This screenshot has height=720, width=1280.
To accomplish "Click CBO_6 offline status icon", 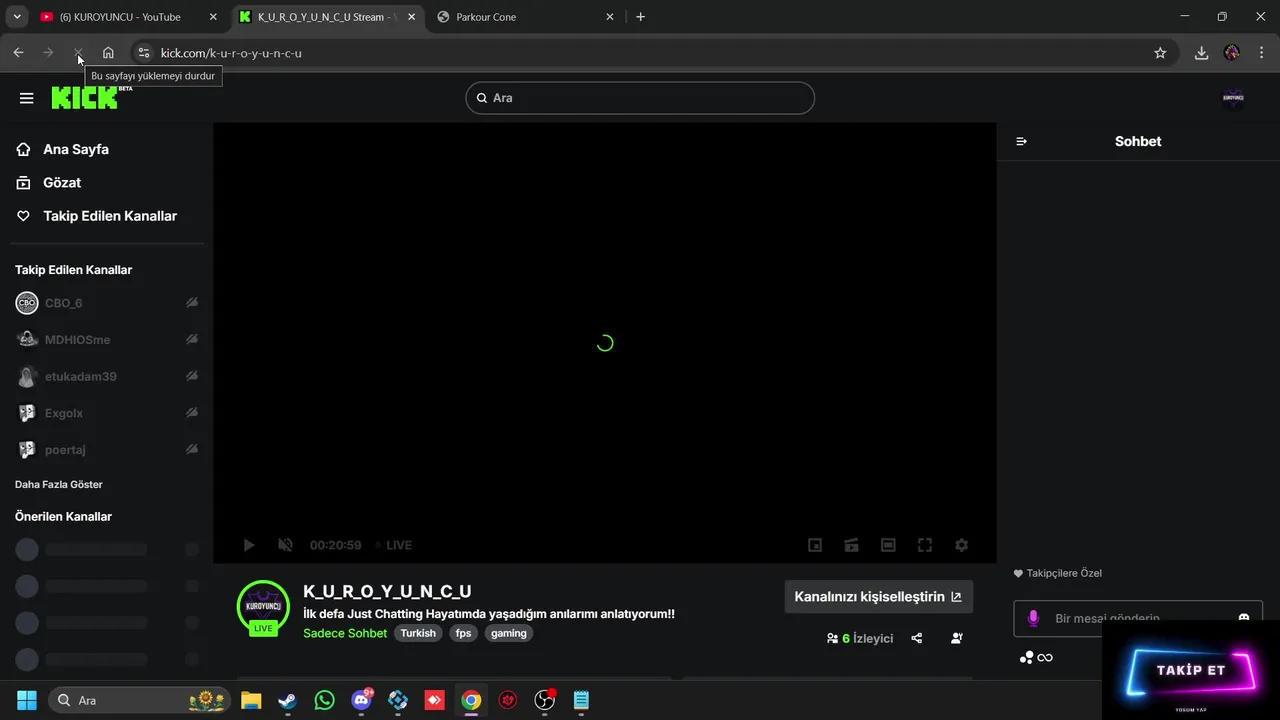I will pos(192,302).
